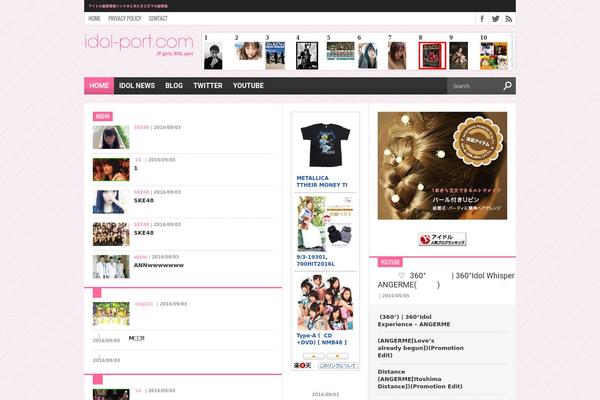Click the pearl hairpin advertisement banner
The image size is (600, 400).
pyautogui.click(x=442, y=166)
